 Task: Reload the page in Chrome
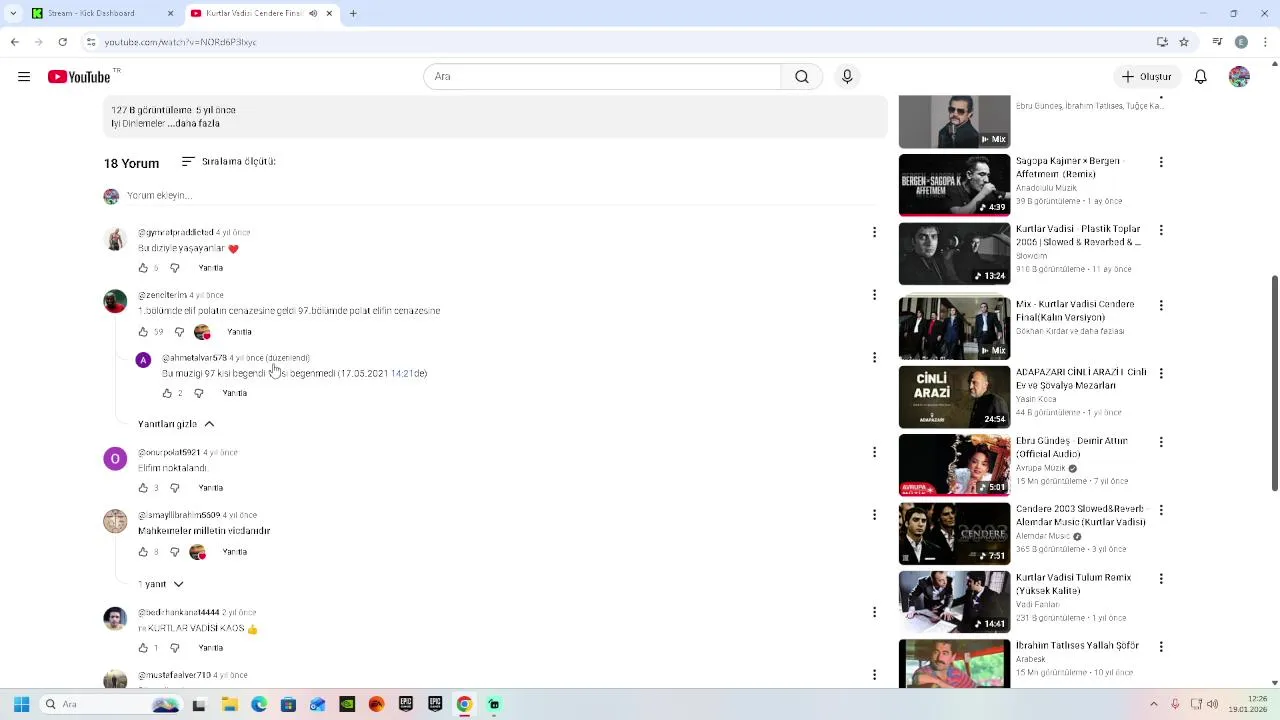[x=62, y=42]
